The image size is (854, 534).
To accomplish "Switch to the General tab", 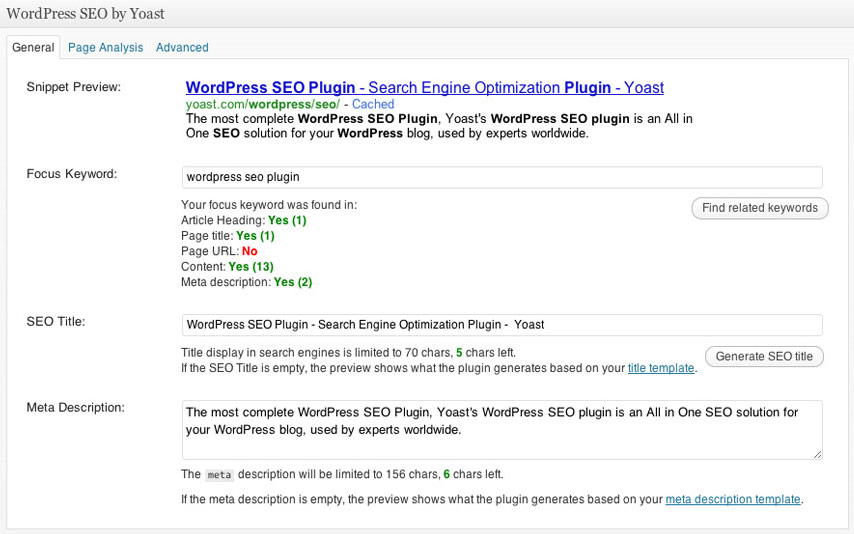I will [x=33, y=47].
